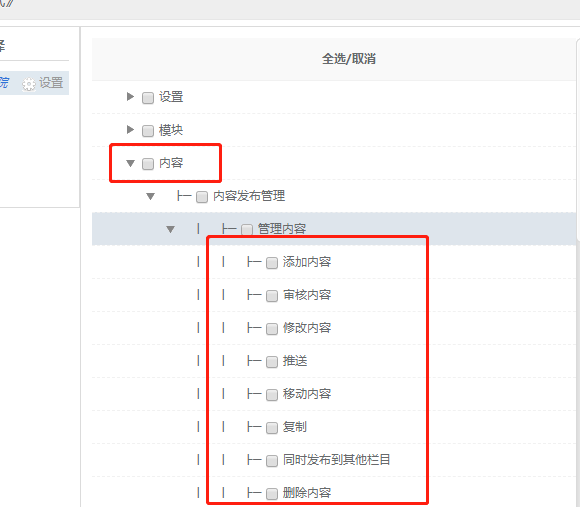Tick the 同时发布到其他栏目 checkbox
Screen dimensions: 580x507
pyautogui.click(x=272, y=461)
